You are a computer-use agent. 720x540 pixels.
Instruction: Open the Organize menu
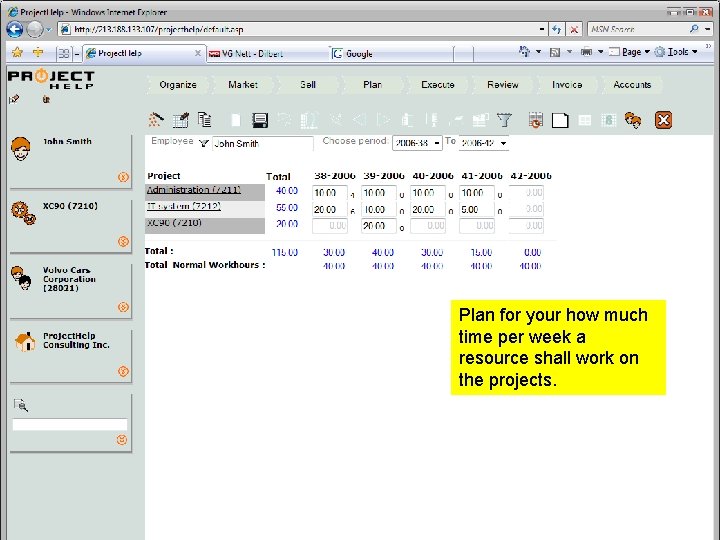pyautogui.click(x=178, y=84)
